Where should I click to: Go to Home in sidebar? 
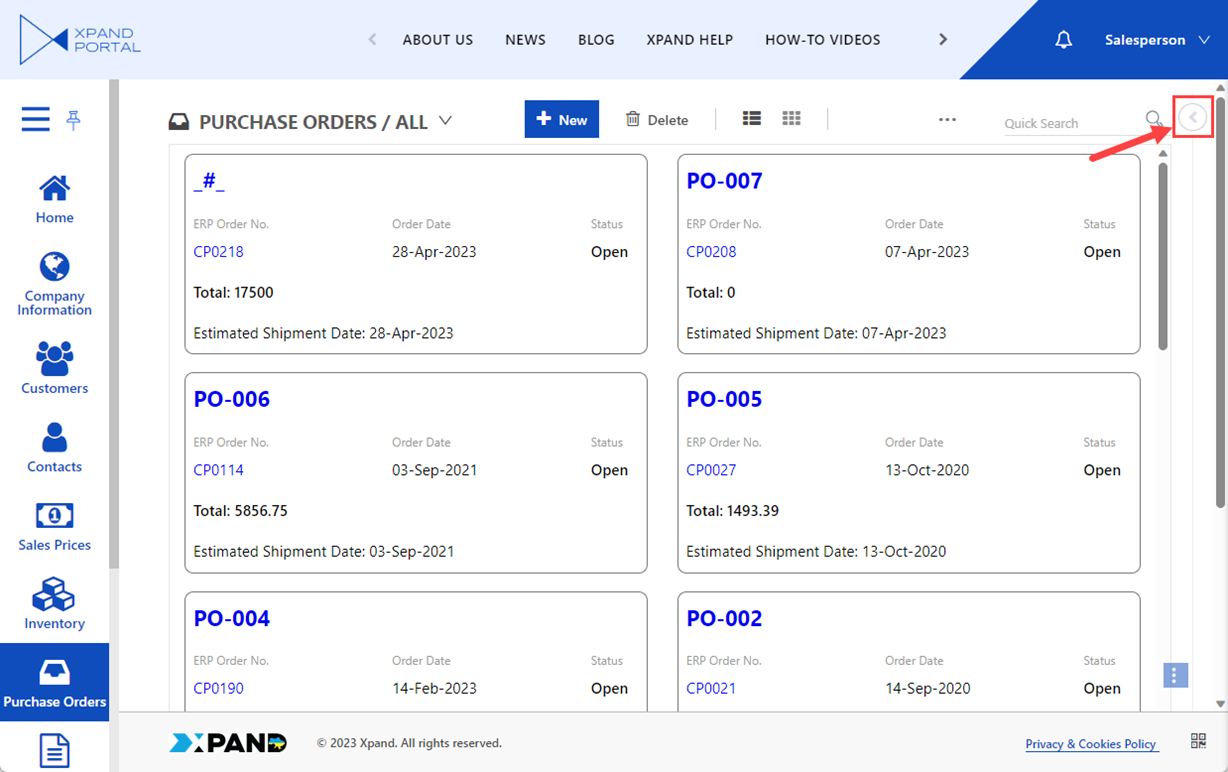[54, 200]
